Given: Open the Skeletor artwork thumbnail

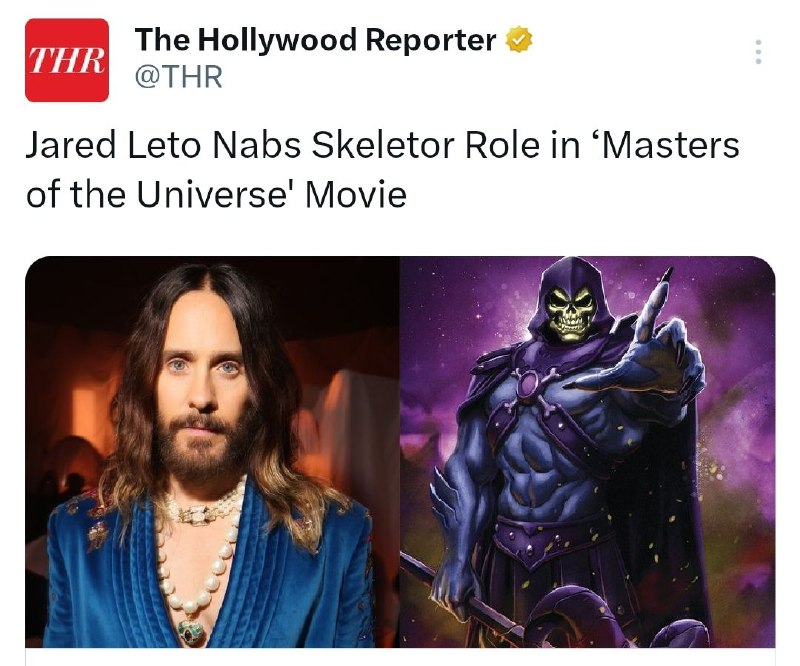Looking at the screenshot, I should point(587,452).
